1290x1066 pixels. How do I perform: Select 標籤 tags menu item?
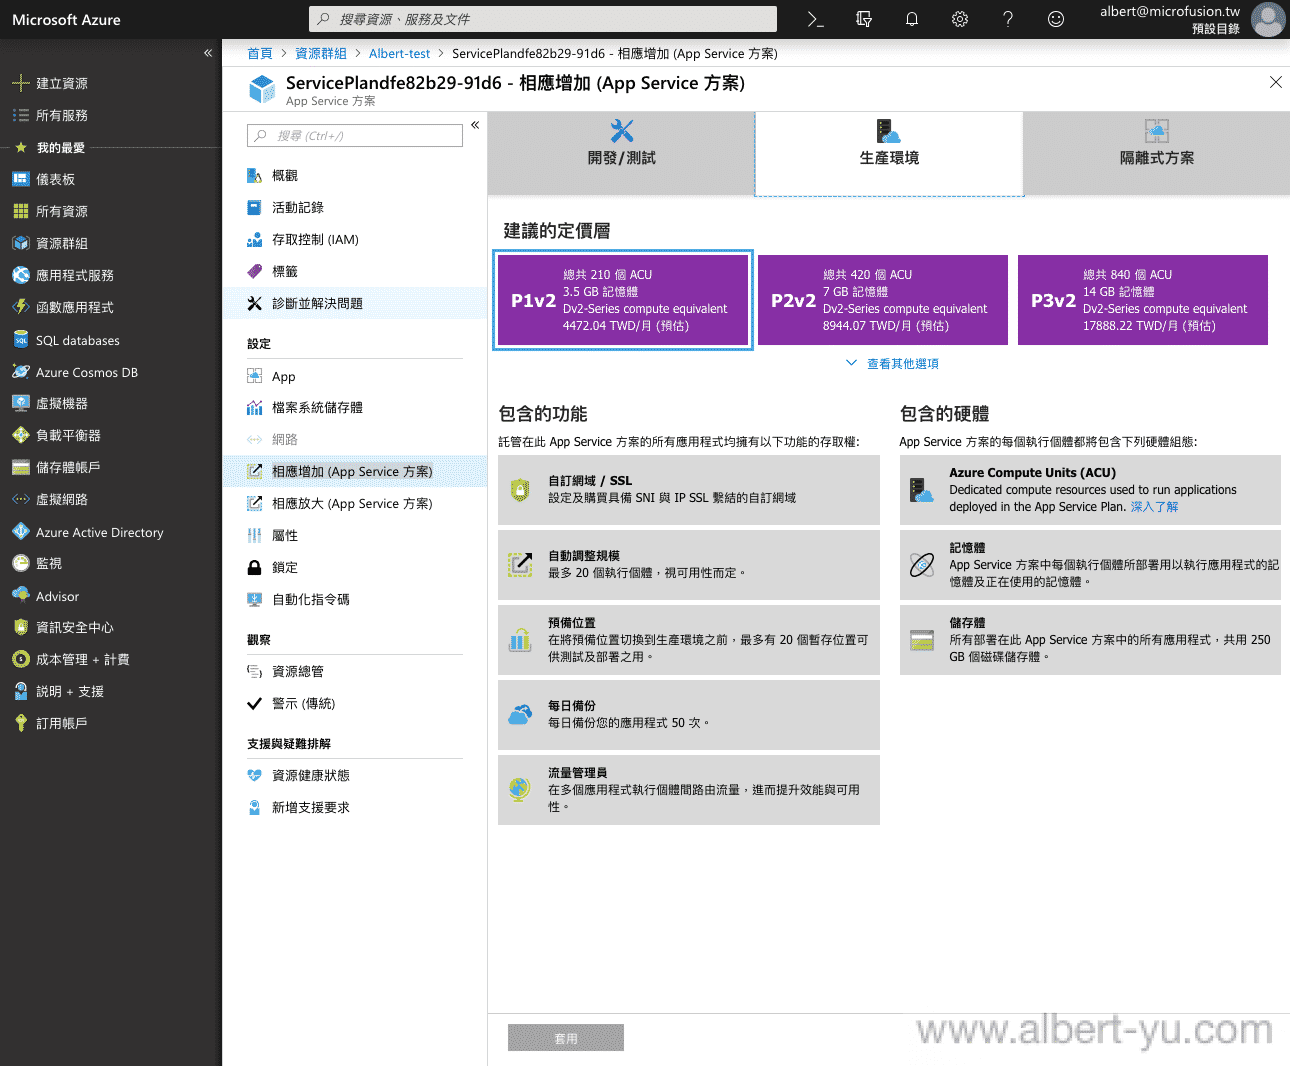(x=355, y=271)
